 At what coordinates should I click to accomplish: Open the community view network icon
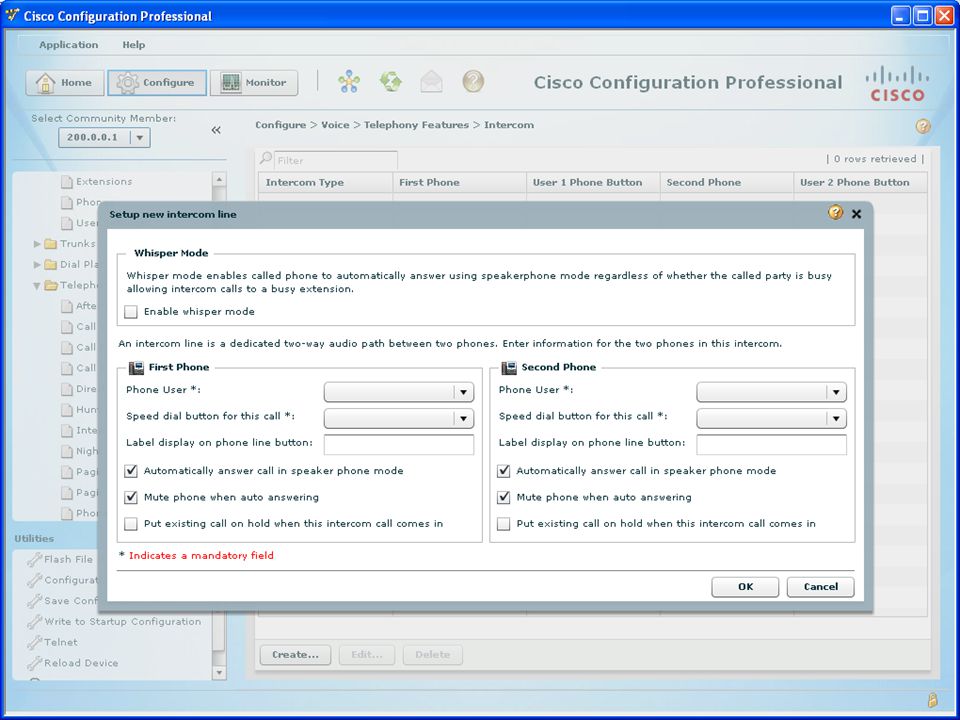point(349,81)
